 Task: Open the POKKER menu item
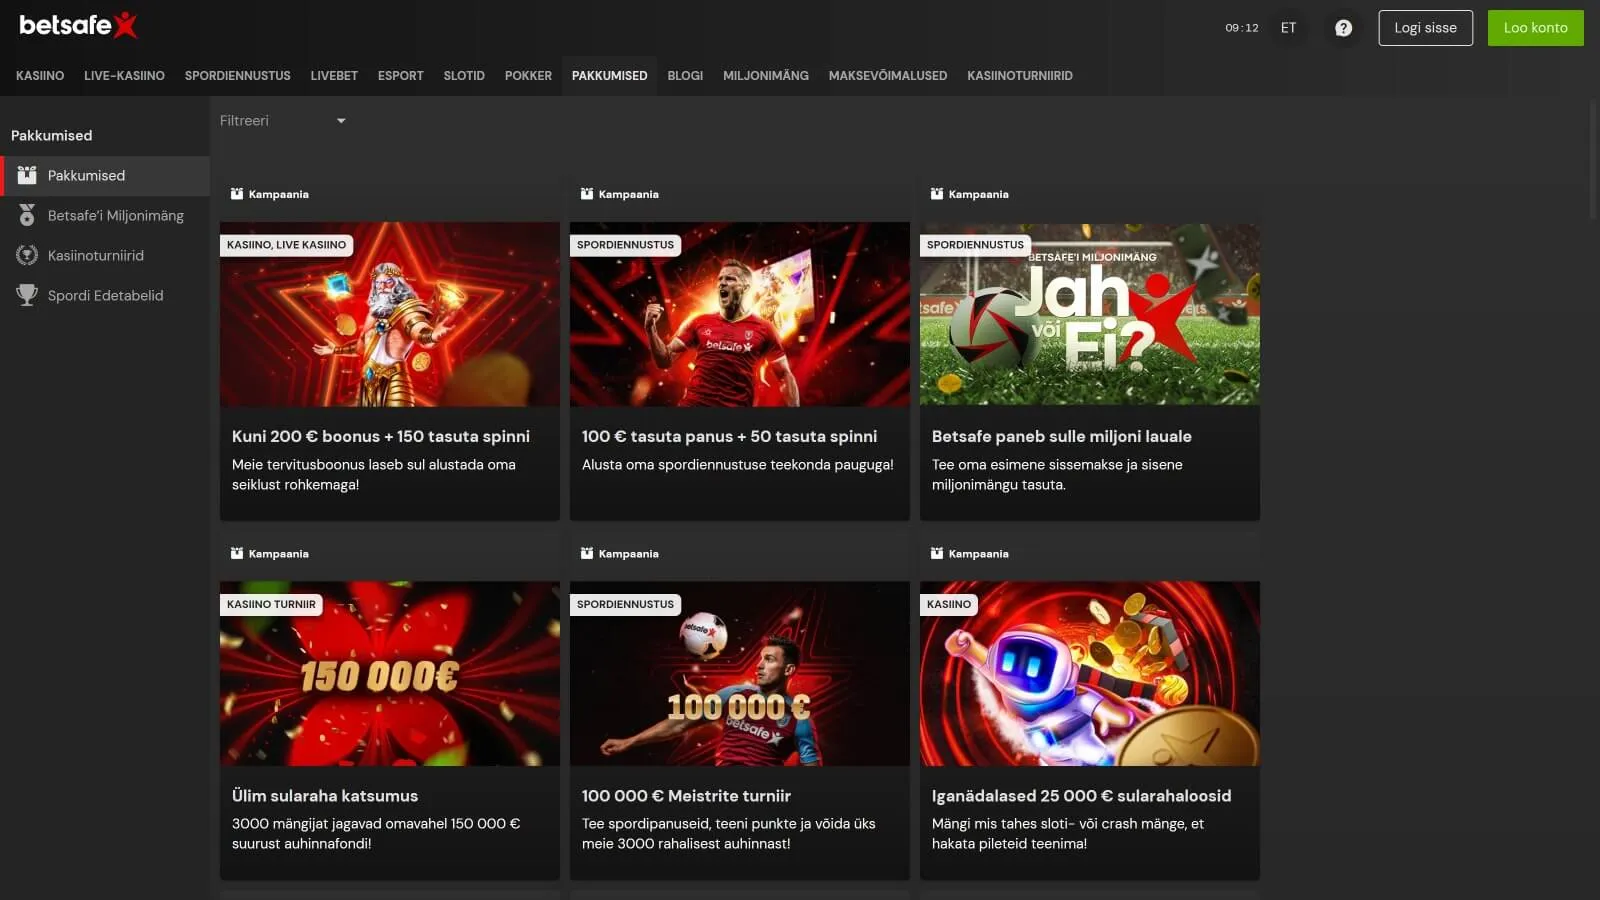[x=528, y=76]
